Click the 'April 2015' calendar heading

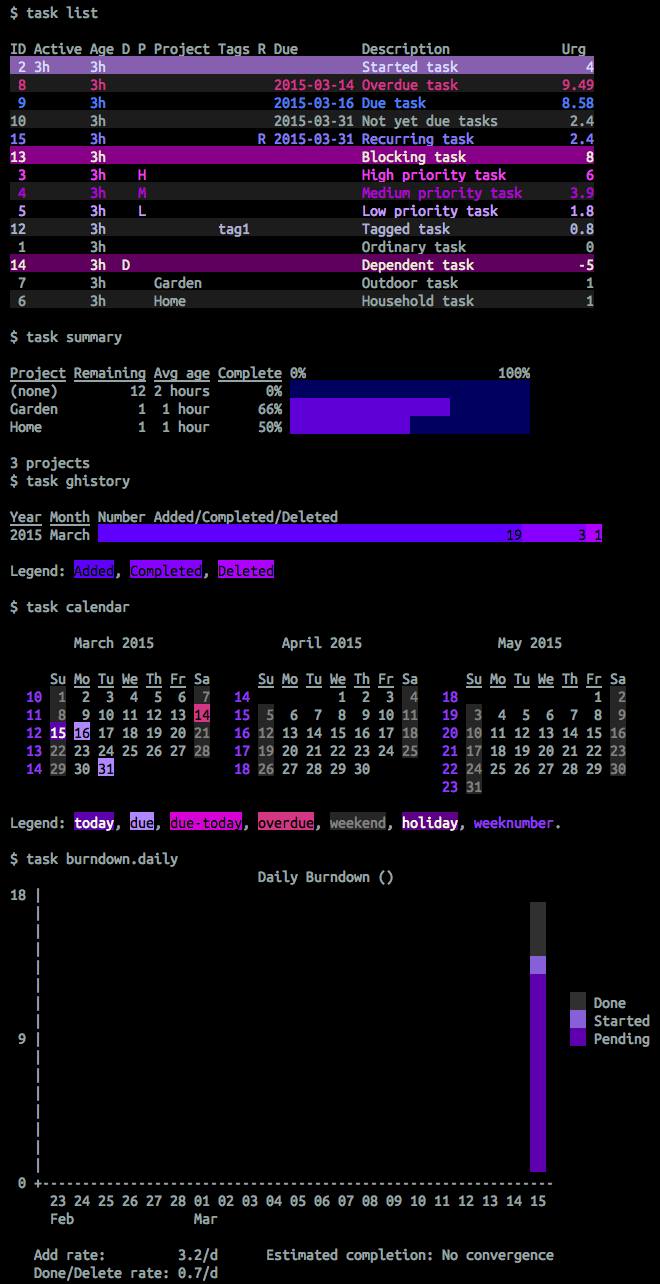coord(322,643)
